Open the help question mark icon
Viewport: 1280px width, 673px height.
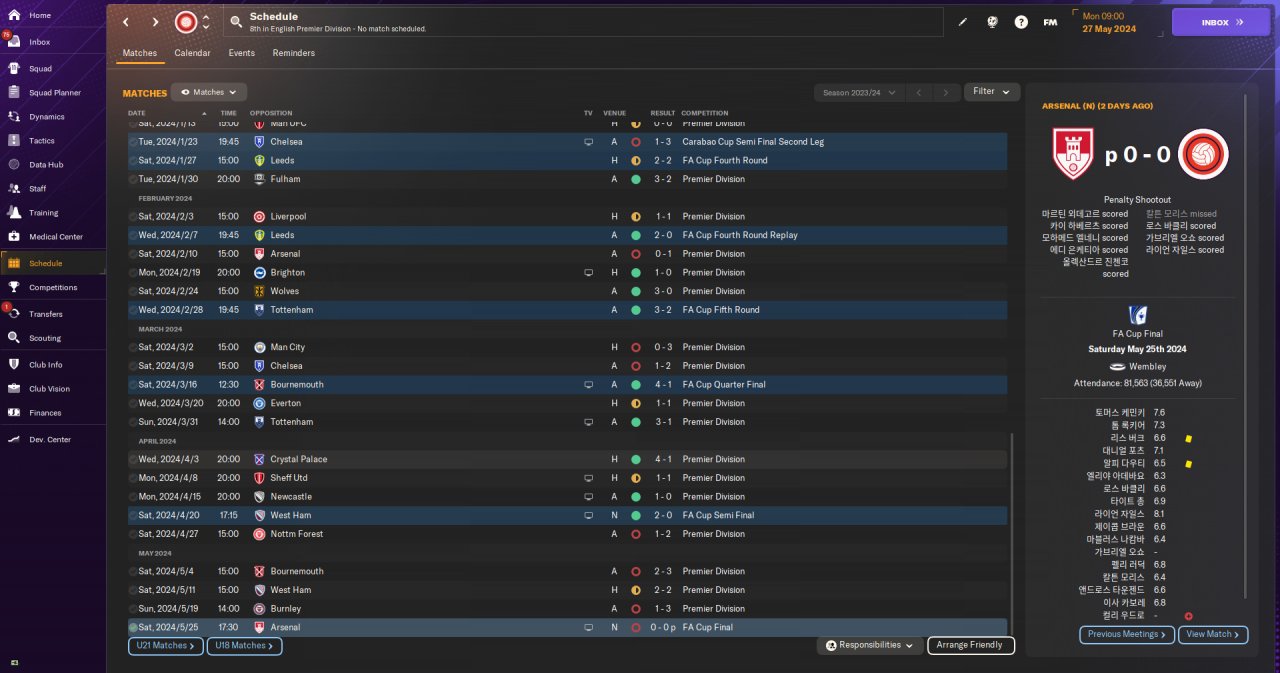[x=1021, y=22]
